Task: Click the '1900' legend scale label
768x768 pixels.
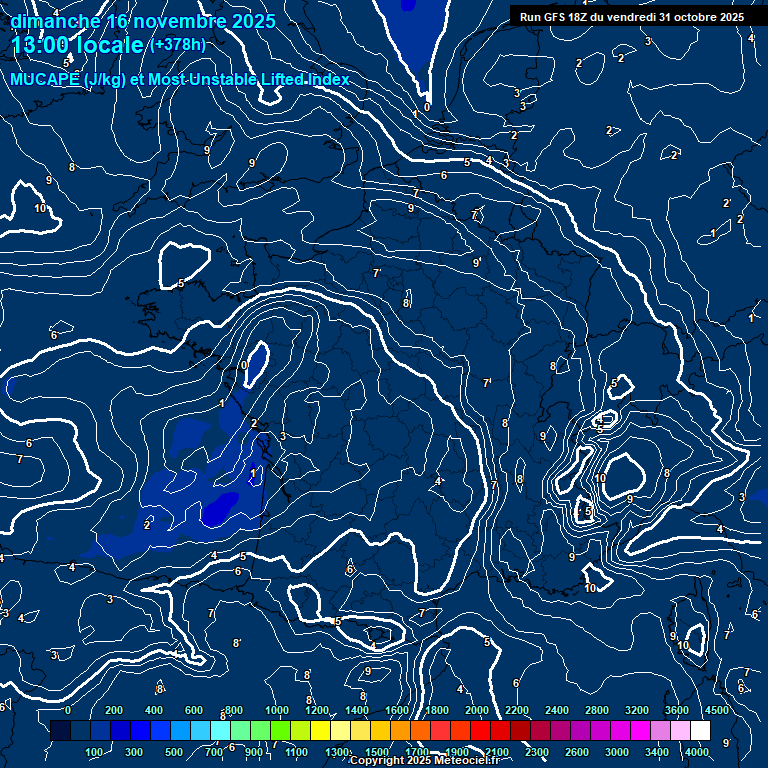Action: coord(457,752)
